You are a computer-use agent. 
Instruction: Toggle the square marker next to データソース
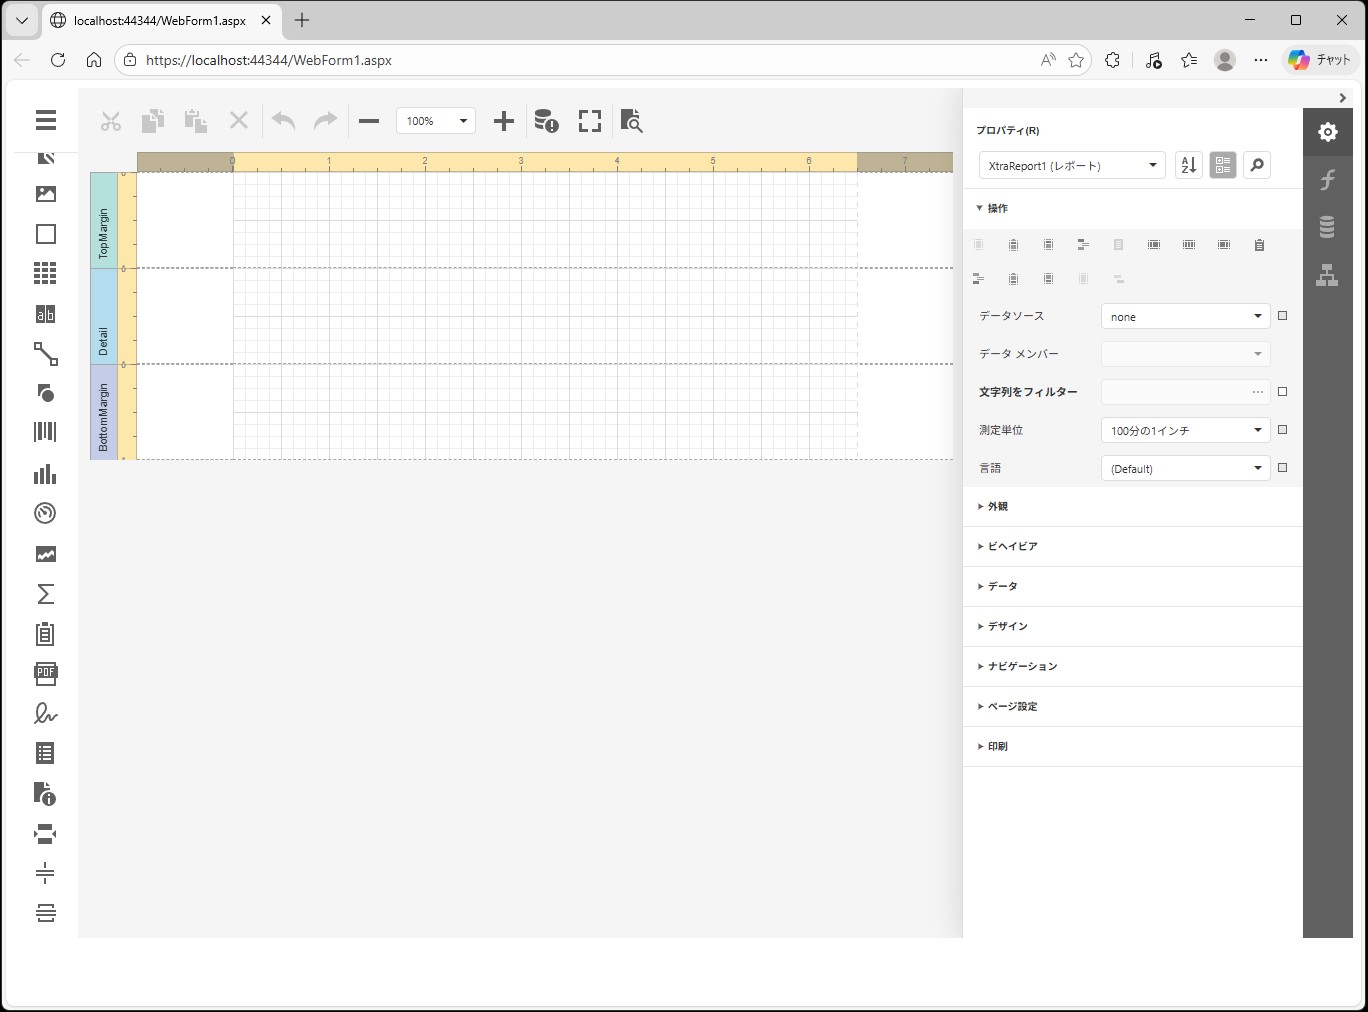pos(1283,316)
